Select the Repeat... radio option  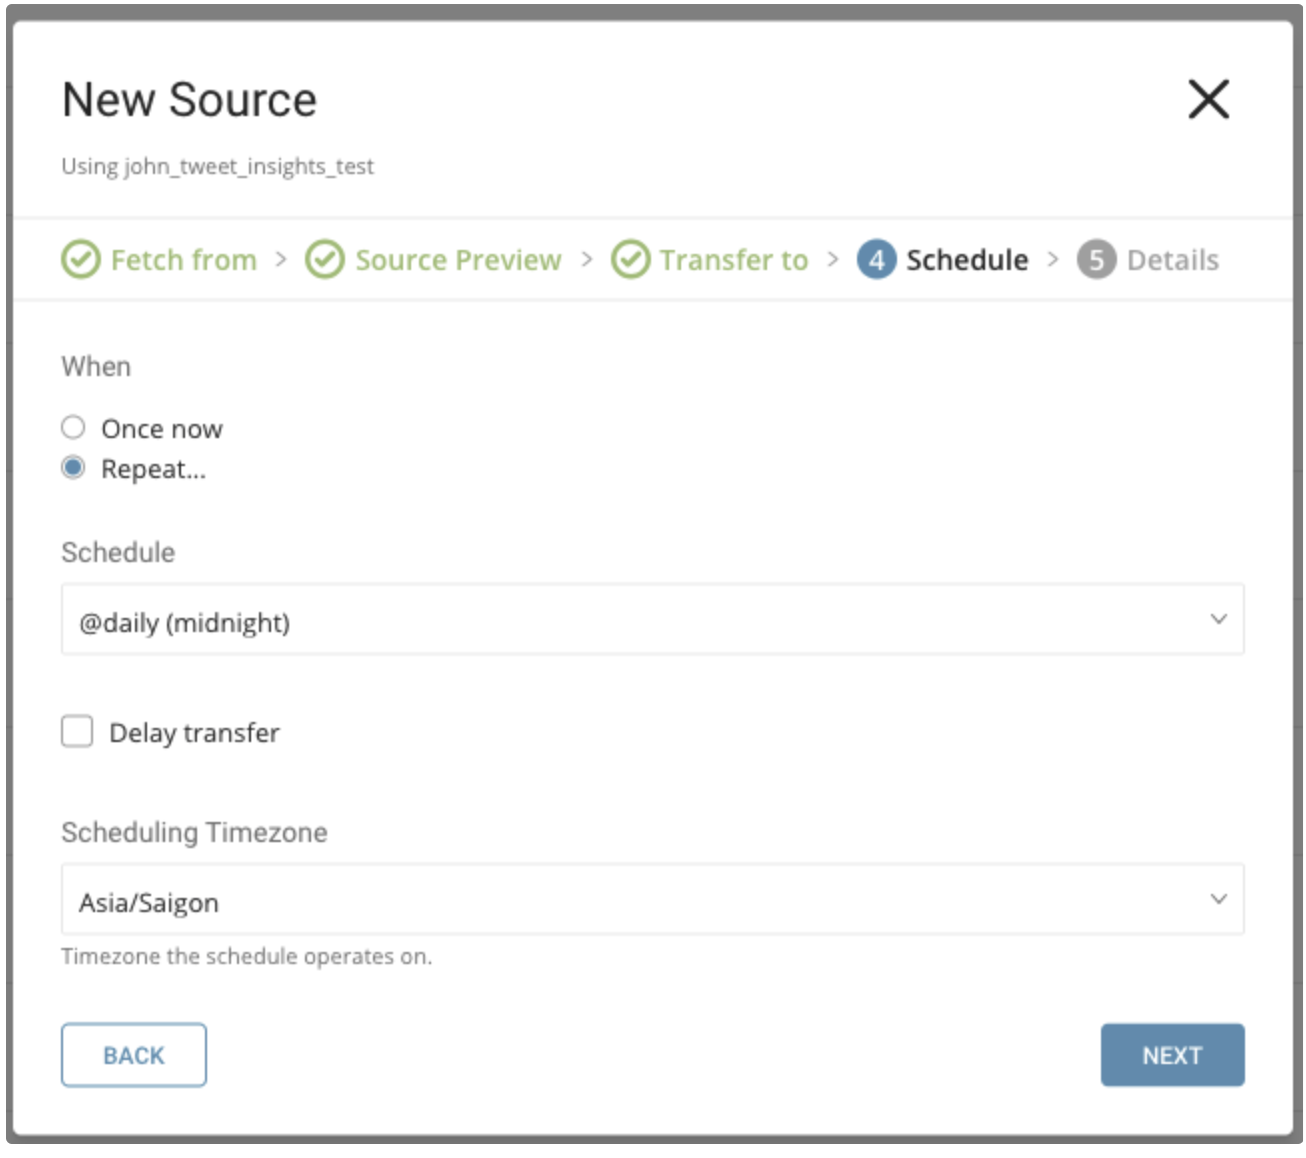(x=73, y=468)
